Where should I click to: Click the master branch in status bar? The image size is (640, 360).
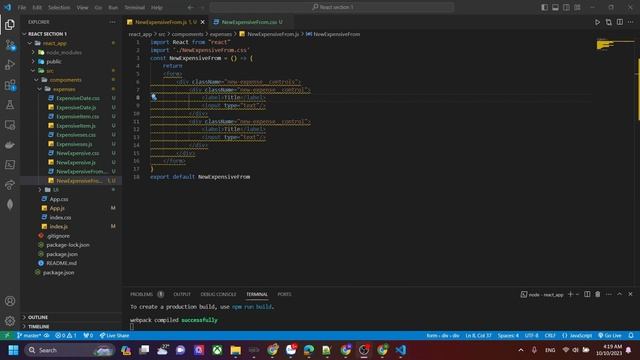tap(29, 336)
